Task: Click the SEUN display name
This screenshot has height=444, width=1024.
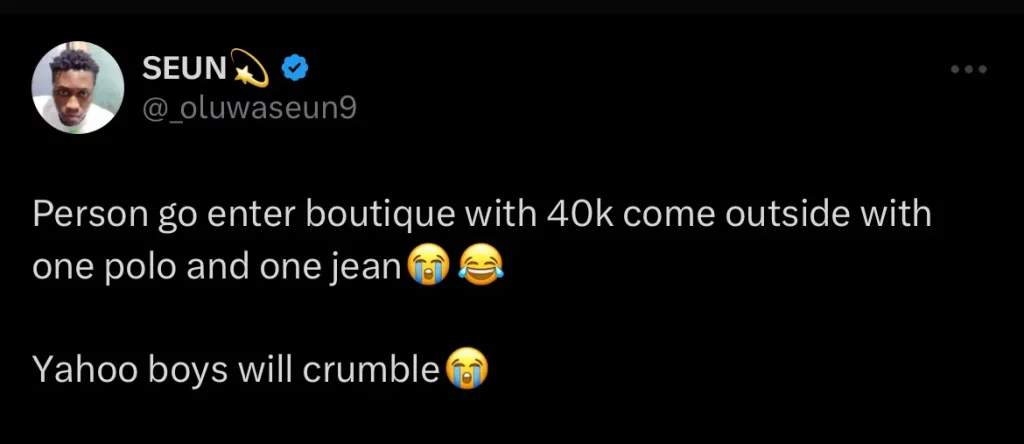Action: coord(183,69)
